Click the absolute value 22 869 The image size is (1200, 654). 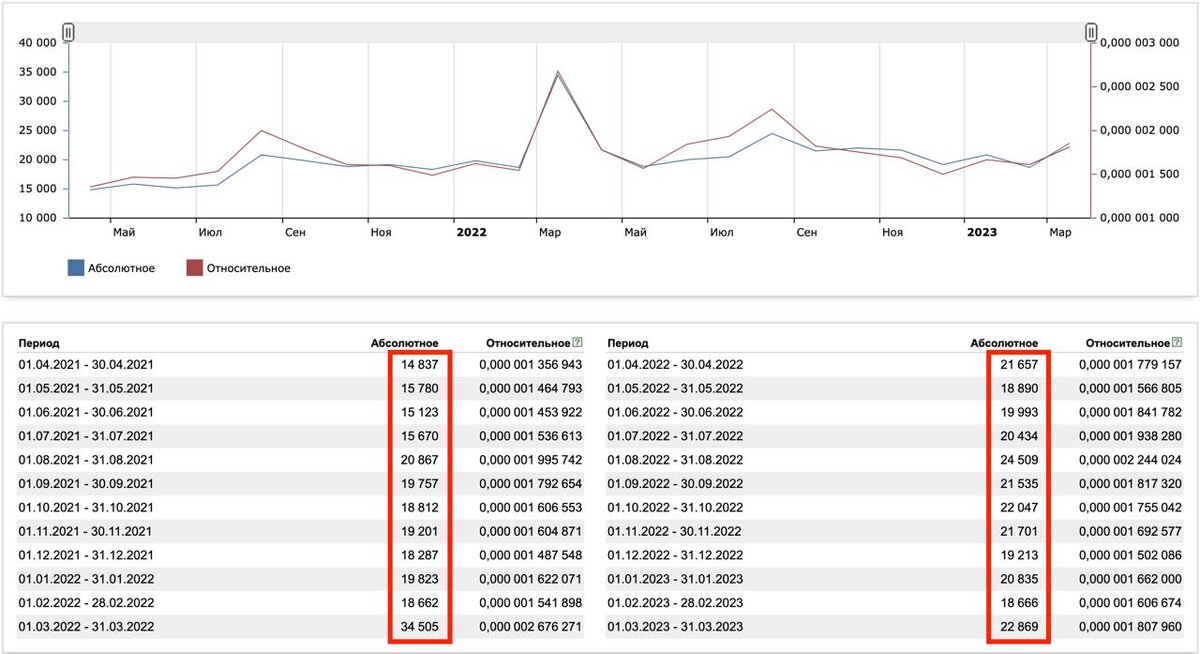(x=1019, y=627)
